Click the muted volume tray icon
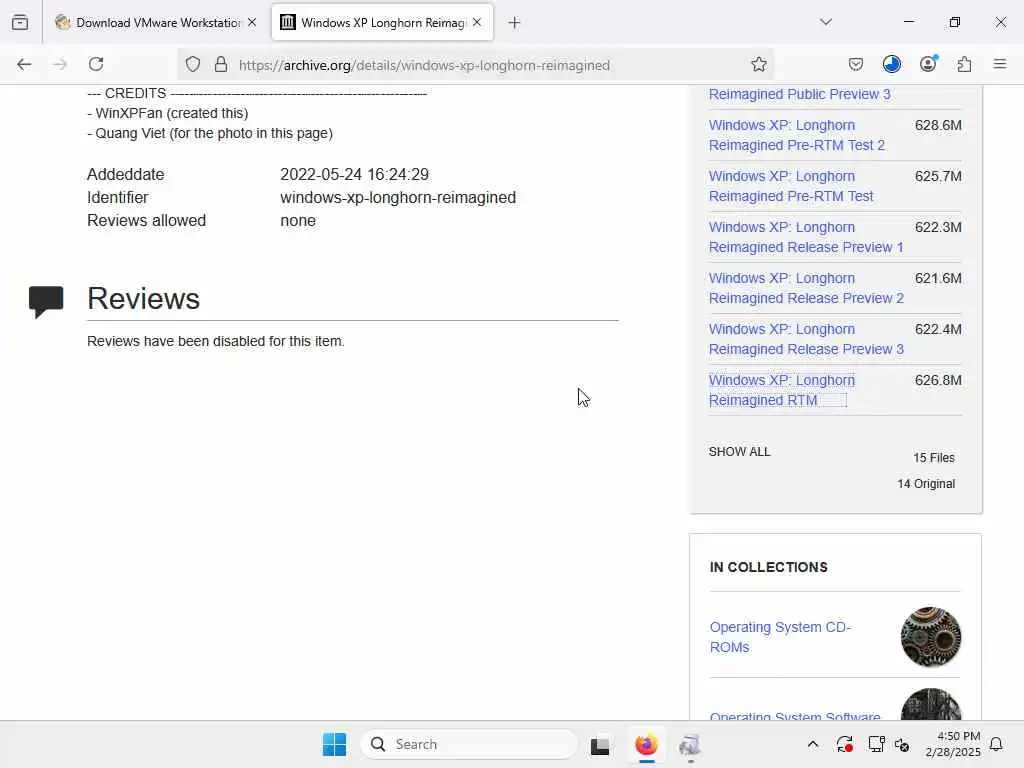Viewport: 1024px width, 768px height. tap(902, 744)
